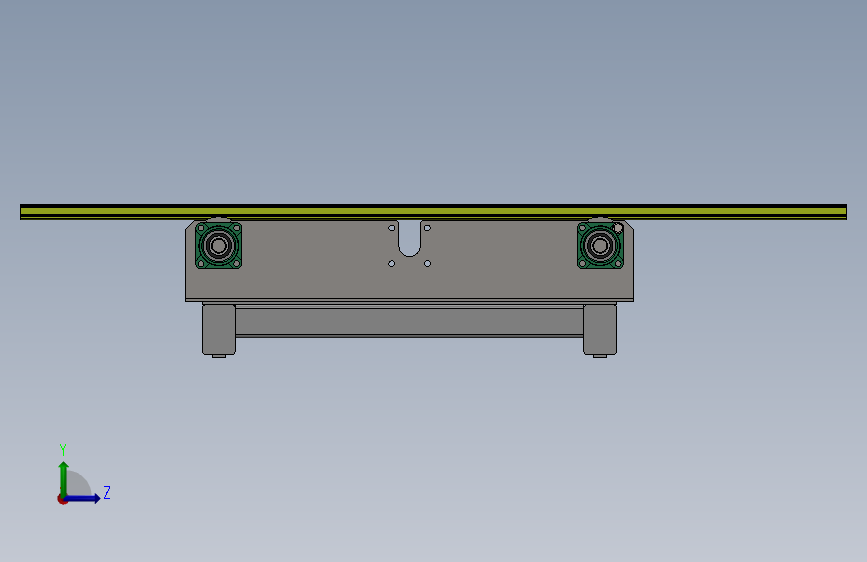Click the left green flange bearing
Viewport: 867px width, 562px height.
point(218,246)
